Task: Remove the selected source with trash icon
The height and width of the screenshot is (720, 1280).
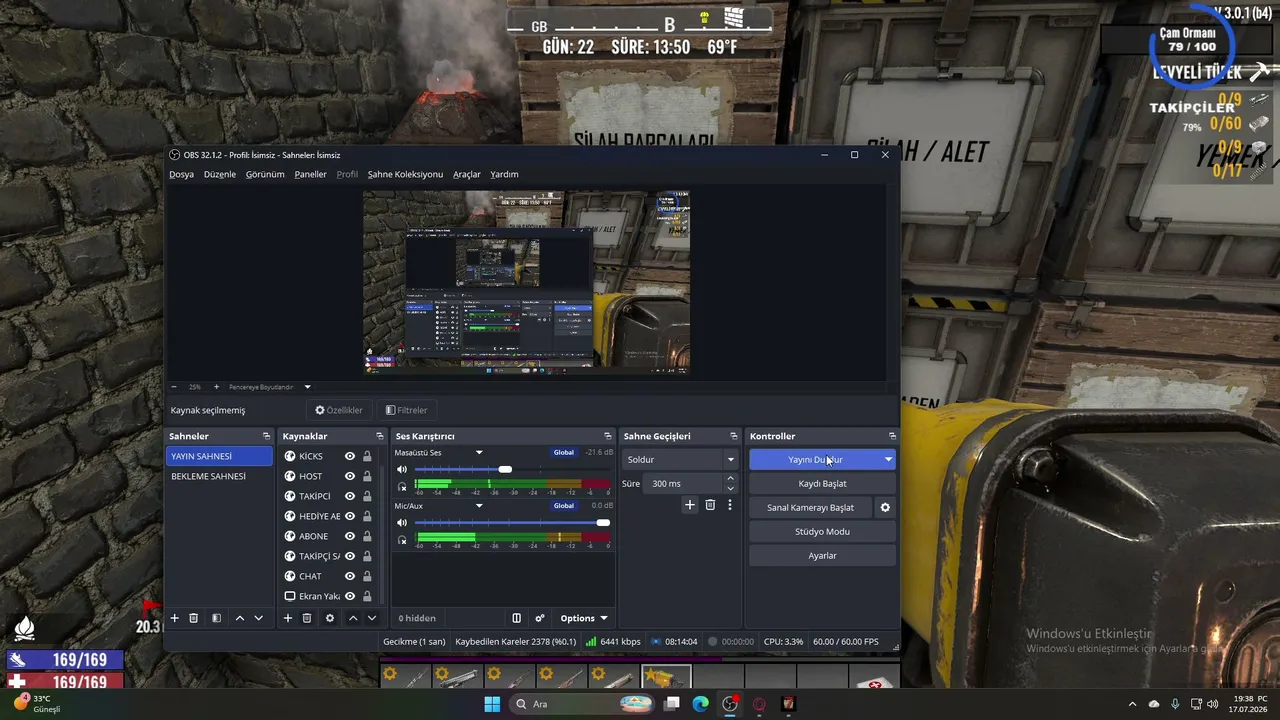Action: tap(307, 618)
